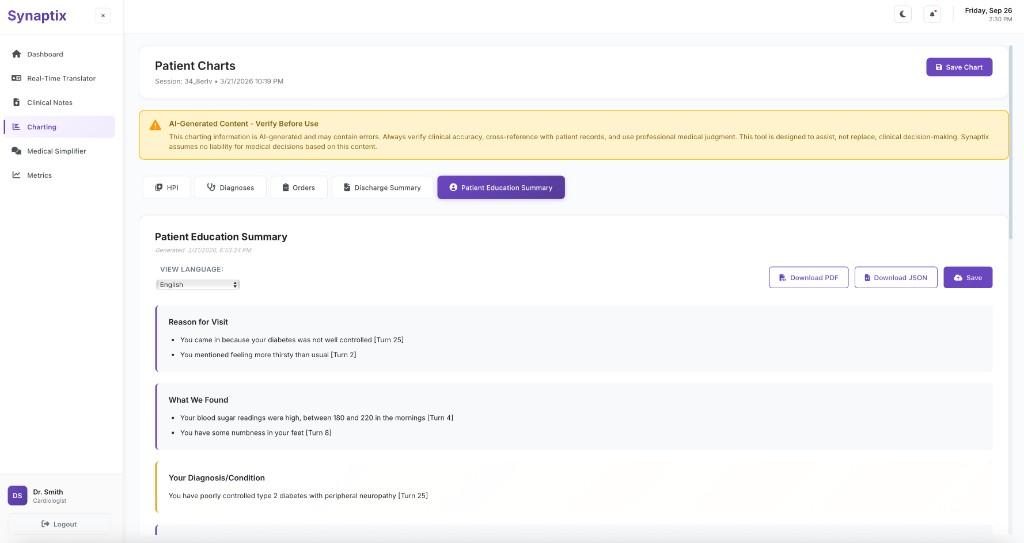Screen dimensions: 1024x543
Task: Open the Discharge Summary tab
Action: click(x=382, y=188)
